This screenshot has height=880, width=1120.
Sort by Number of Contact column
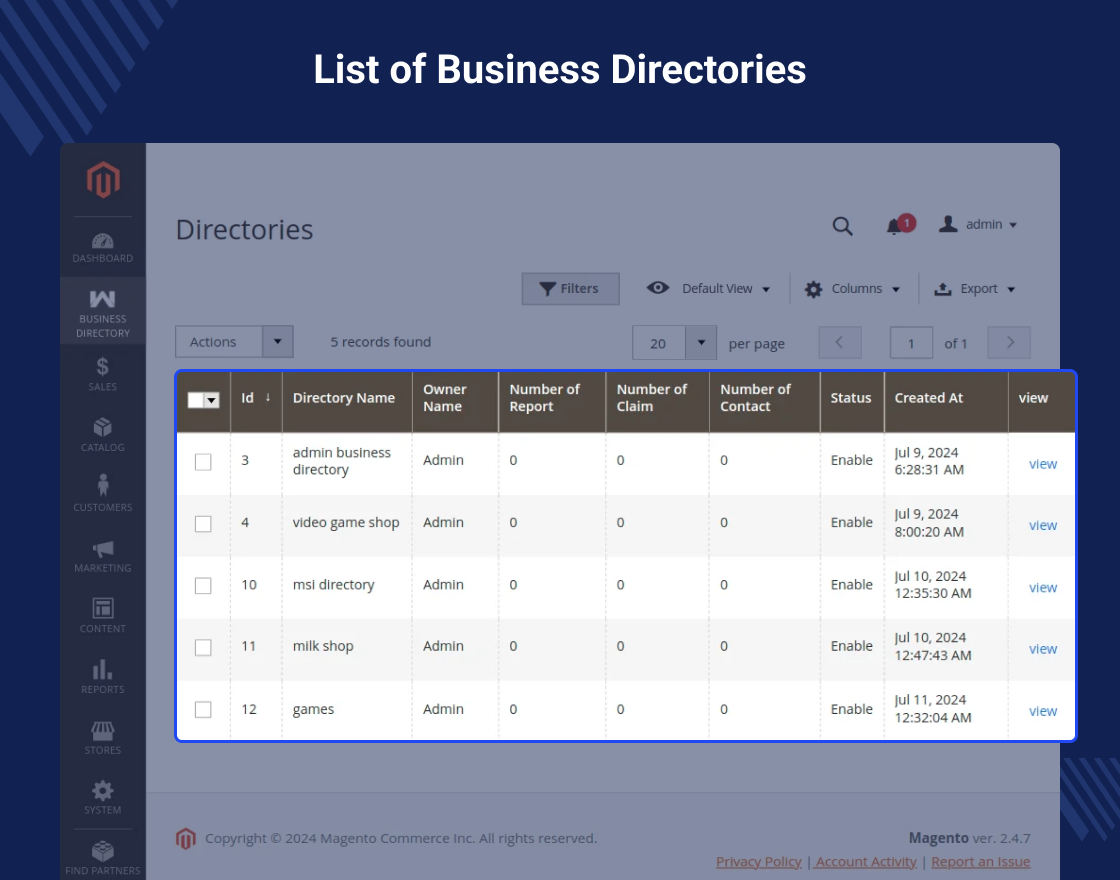(764, 399)
